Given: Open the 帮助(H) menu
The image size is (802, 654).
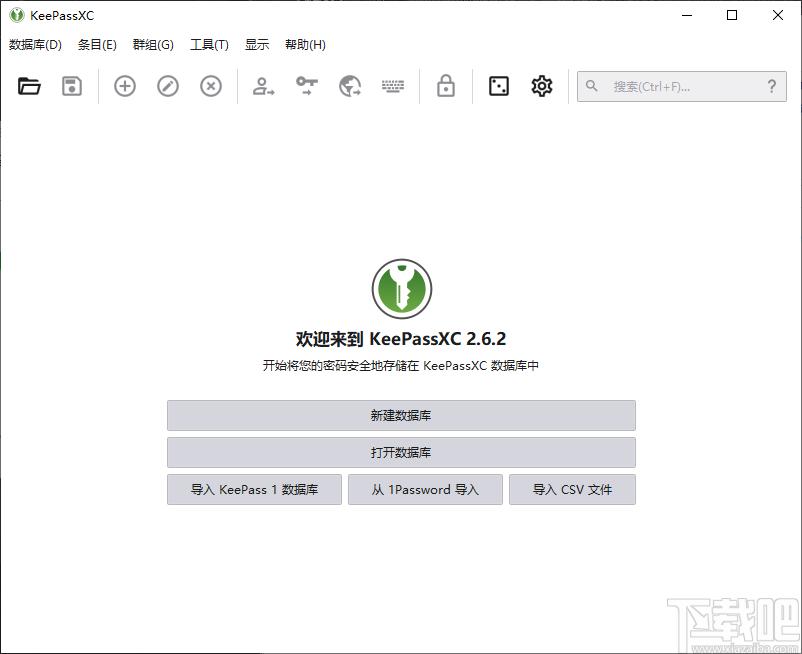Looking at the screenshot, I should pos(305,45).
